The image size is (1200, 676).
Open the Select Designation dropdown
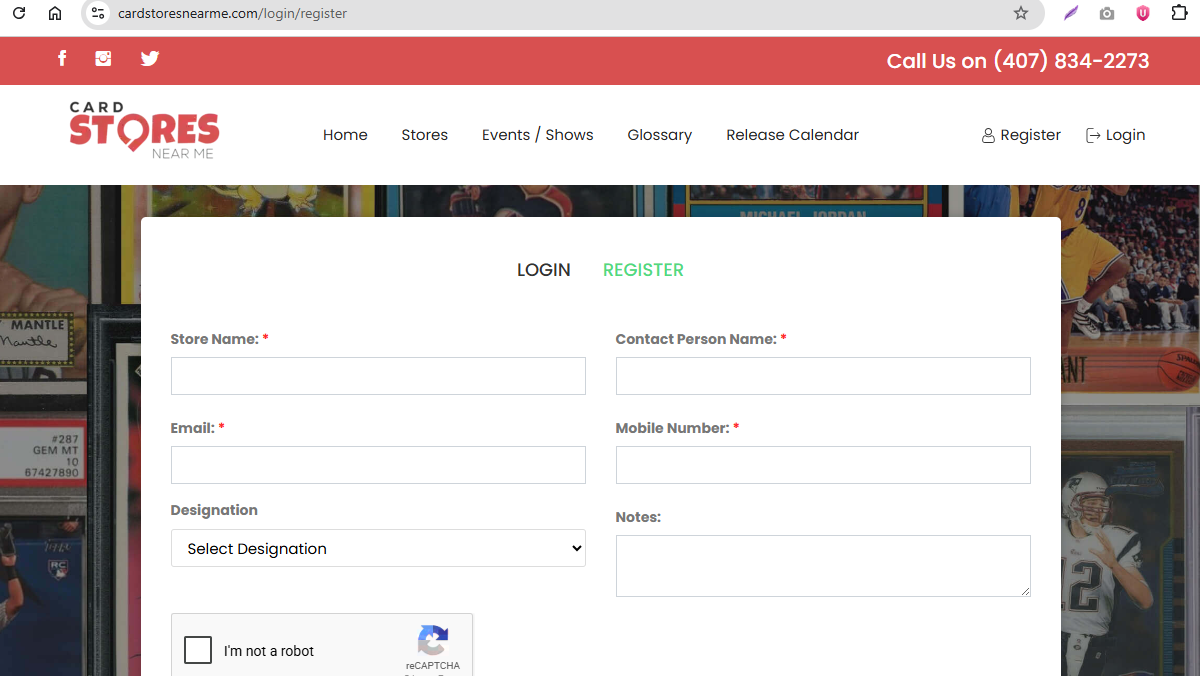coord(378,548)
